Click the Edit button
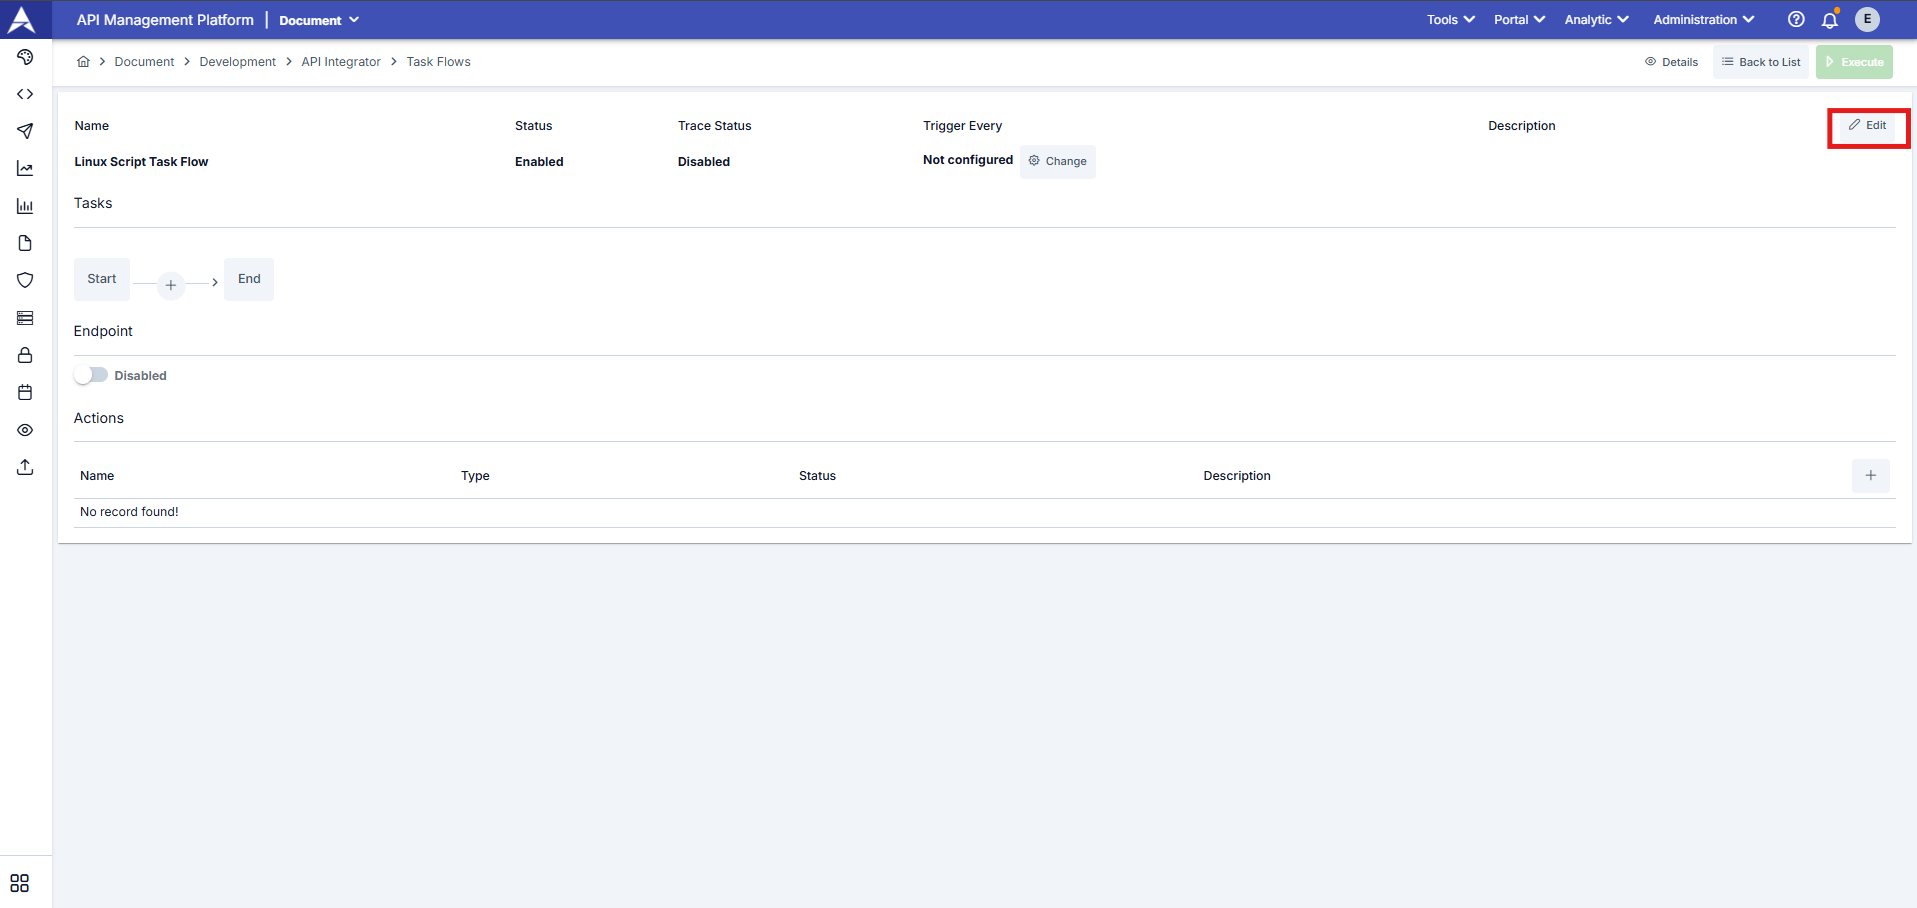This screenshot has width=1917, height=908. point(1867,126)
